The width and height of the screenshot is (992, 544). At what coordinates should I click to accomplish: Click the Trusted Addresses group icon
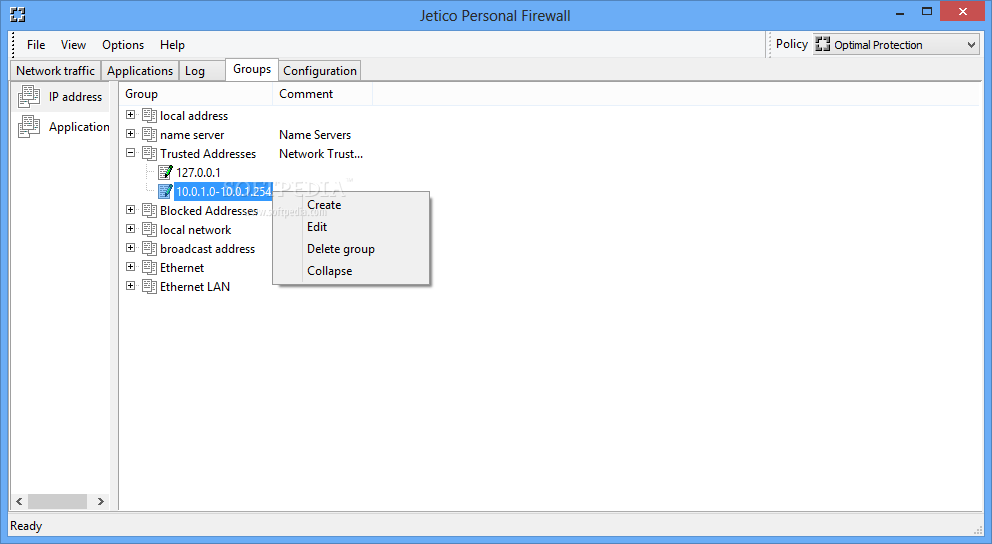149,153
